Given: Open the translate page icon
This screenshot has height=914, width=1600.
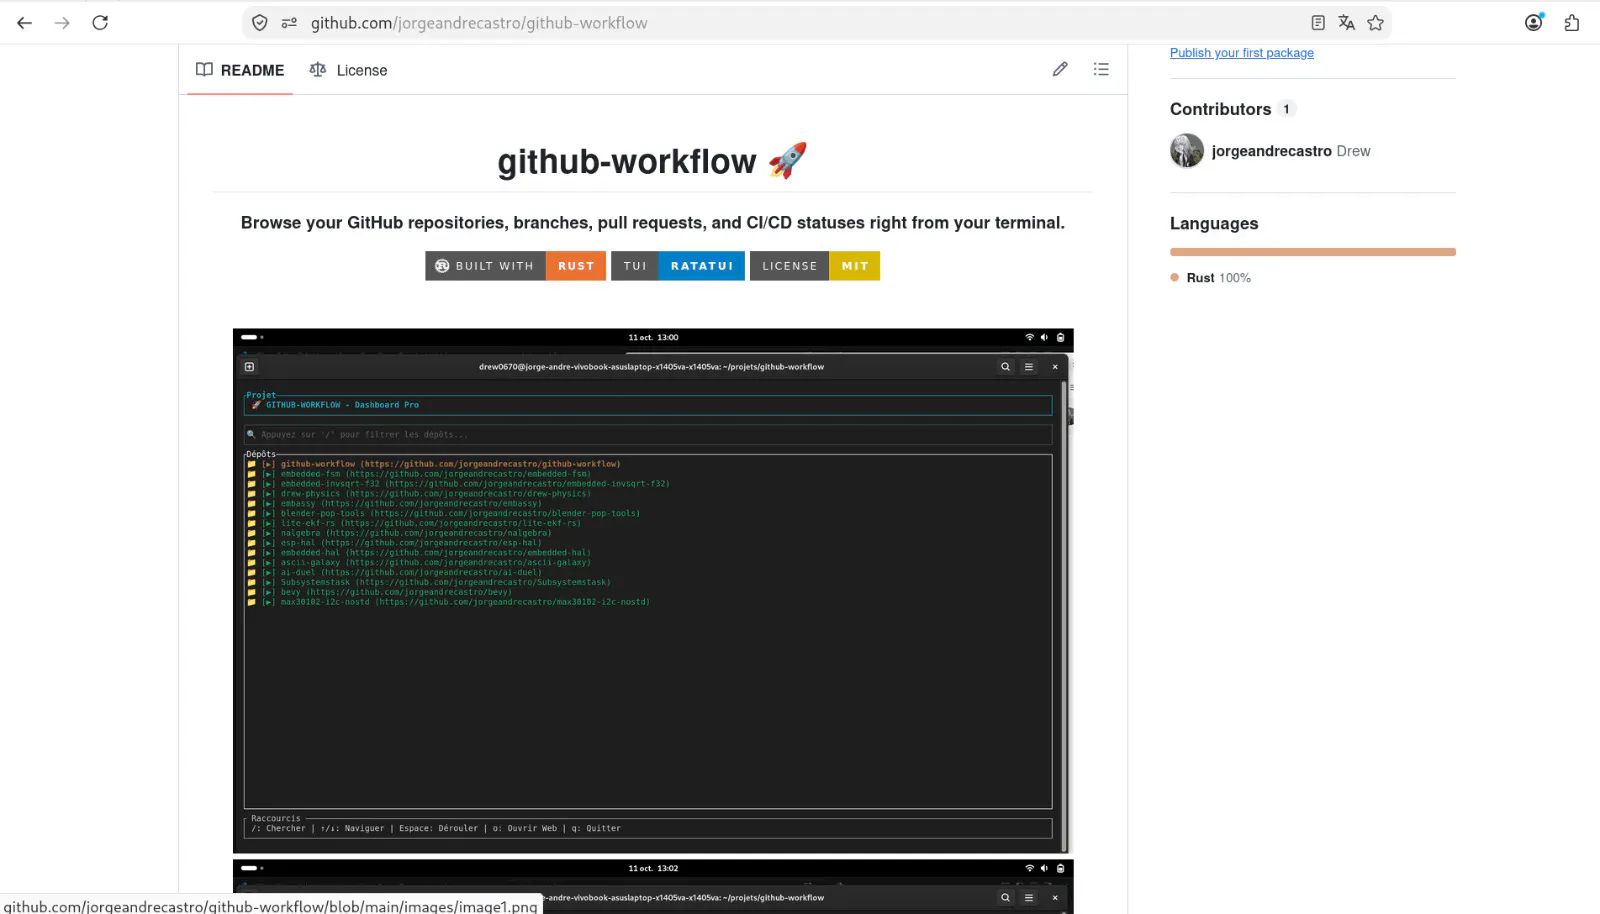Looking at the screenshot, I should click(1347, 23).
